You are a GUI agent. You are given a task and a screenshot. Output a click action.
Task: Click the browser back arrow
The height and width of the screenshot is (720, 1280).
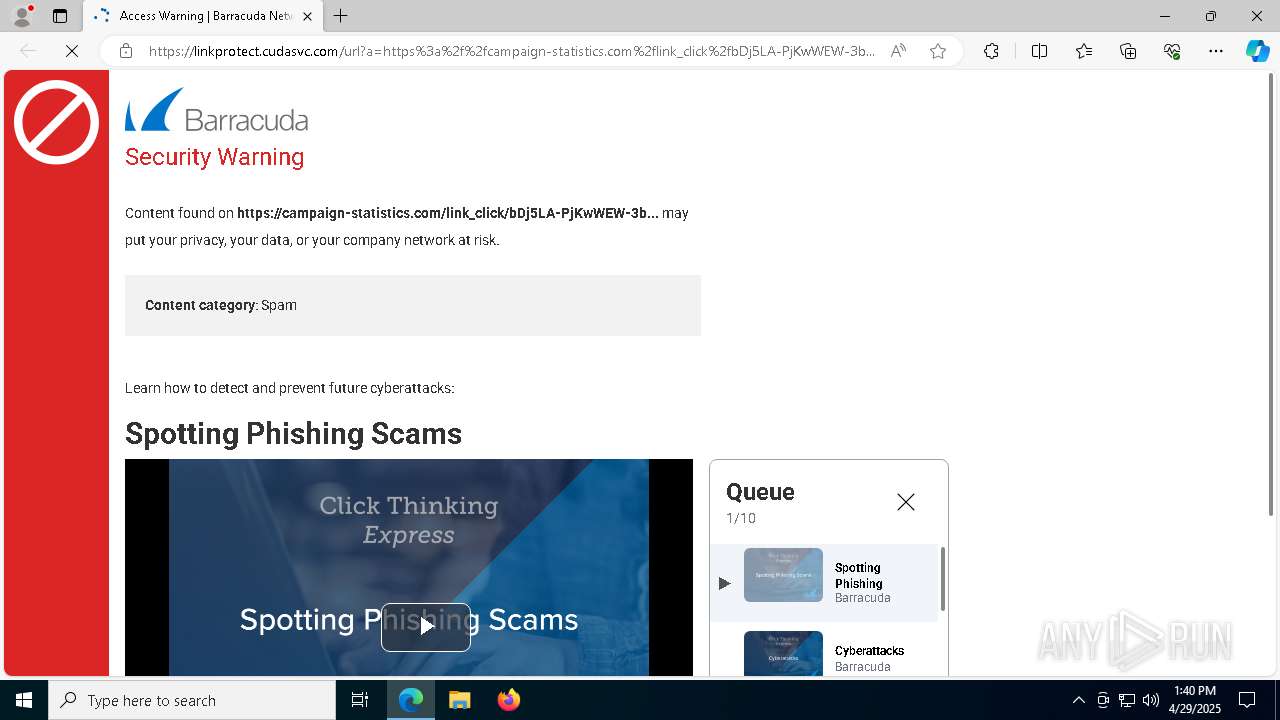(28, 51)
